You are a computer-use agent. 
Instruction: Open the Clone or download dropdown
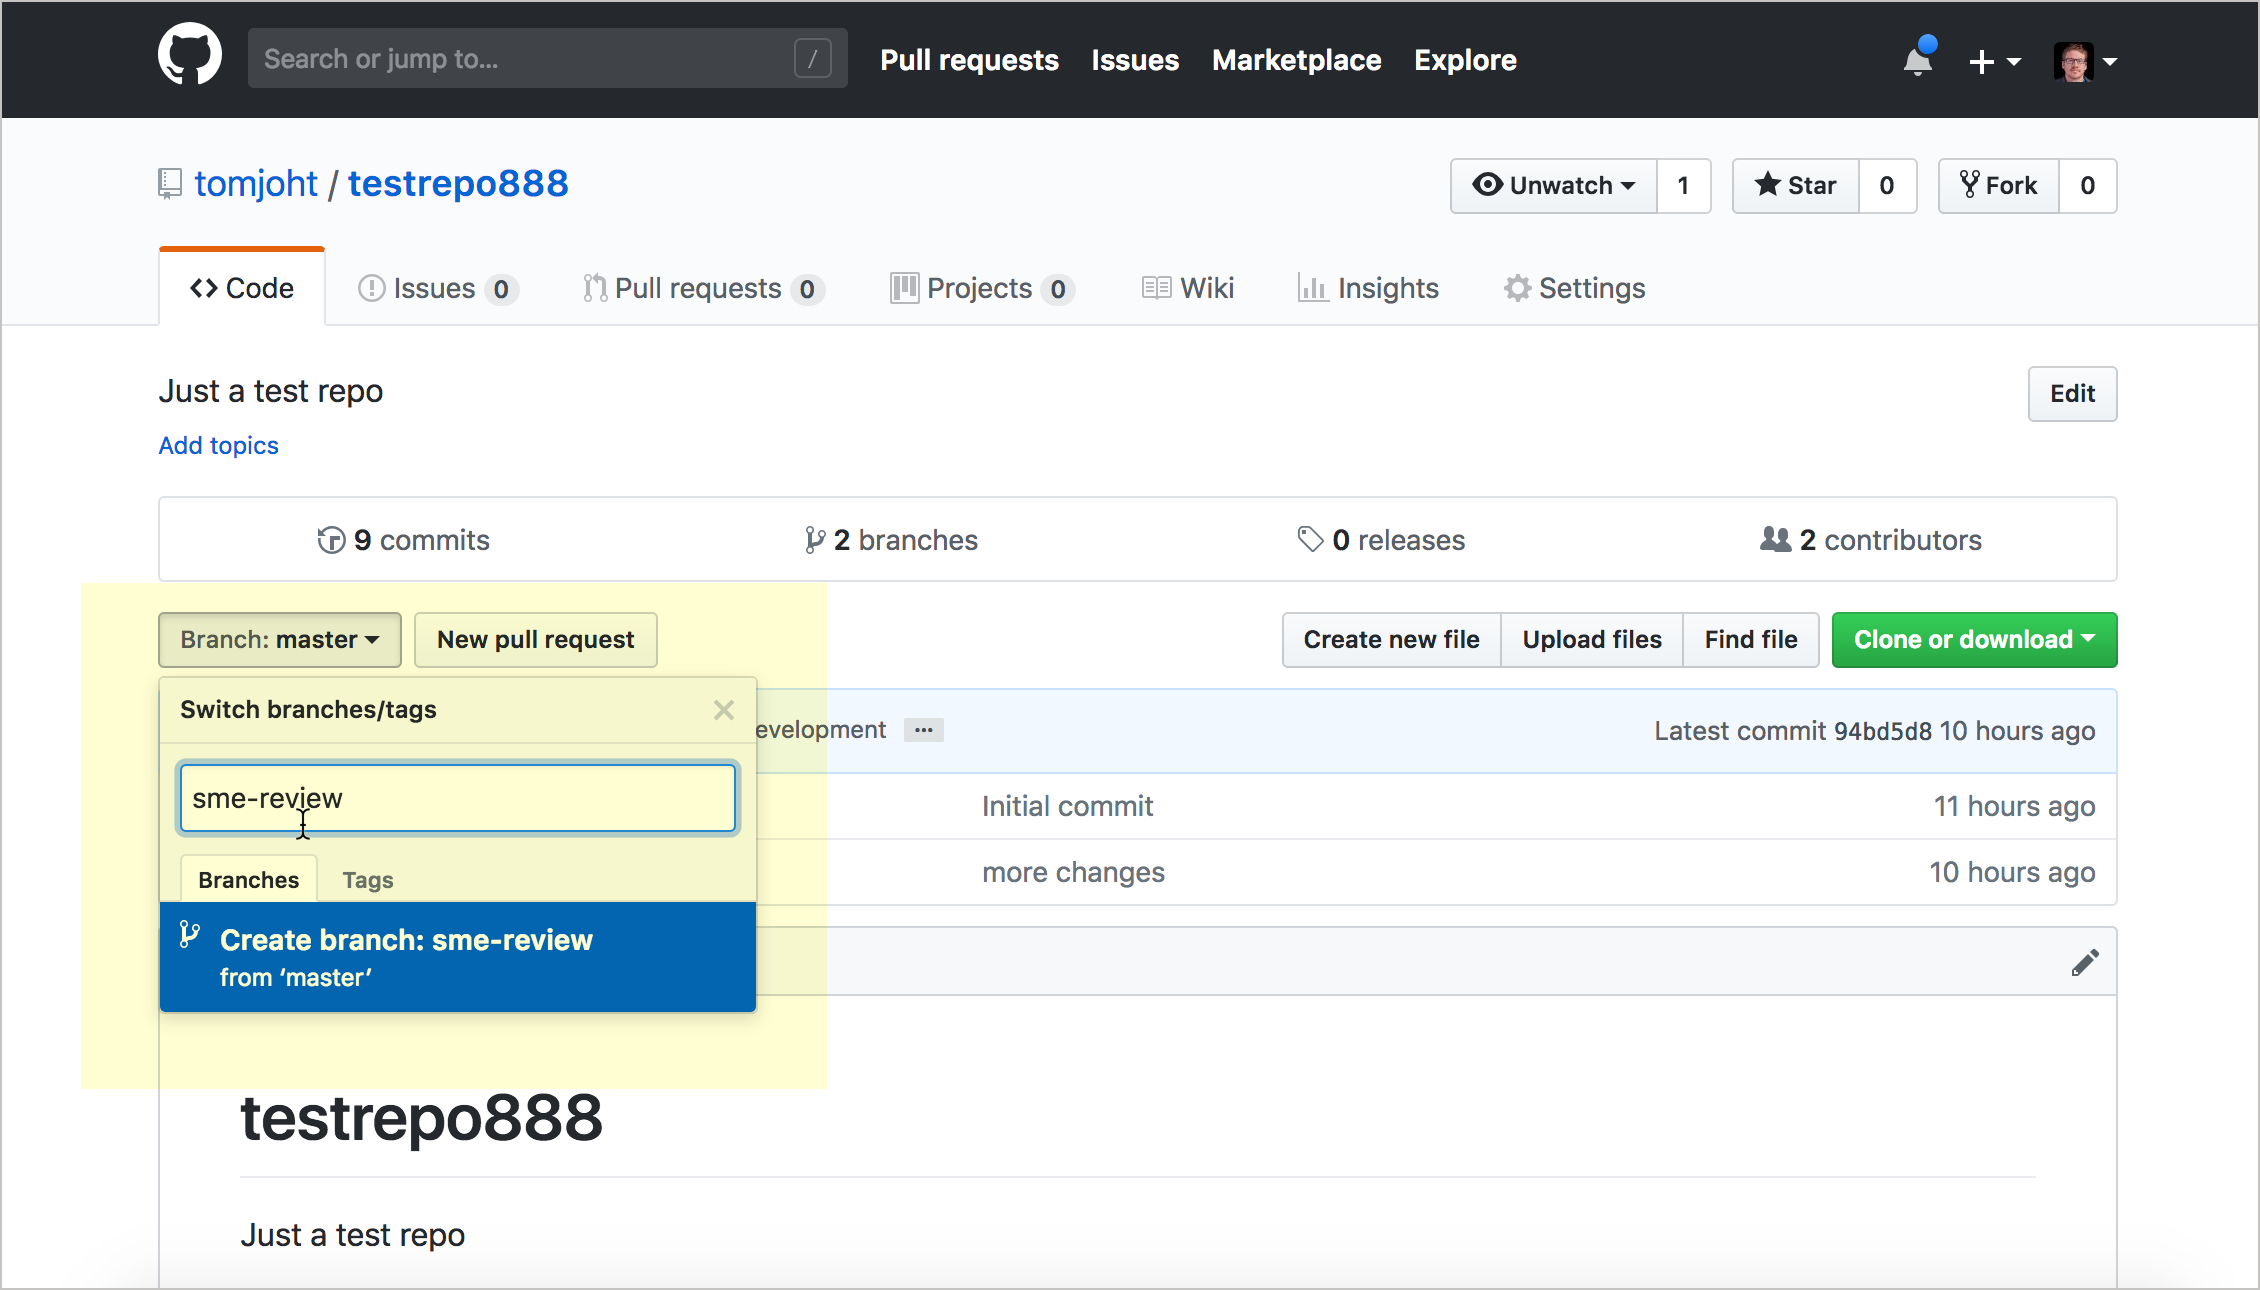[x=1972, y=640]
